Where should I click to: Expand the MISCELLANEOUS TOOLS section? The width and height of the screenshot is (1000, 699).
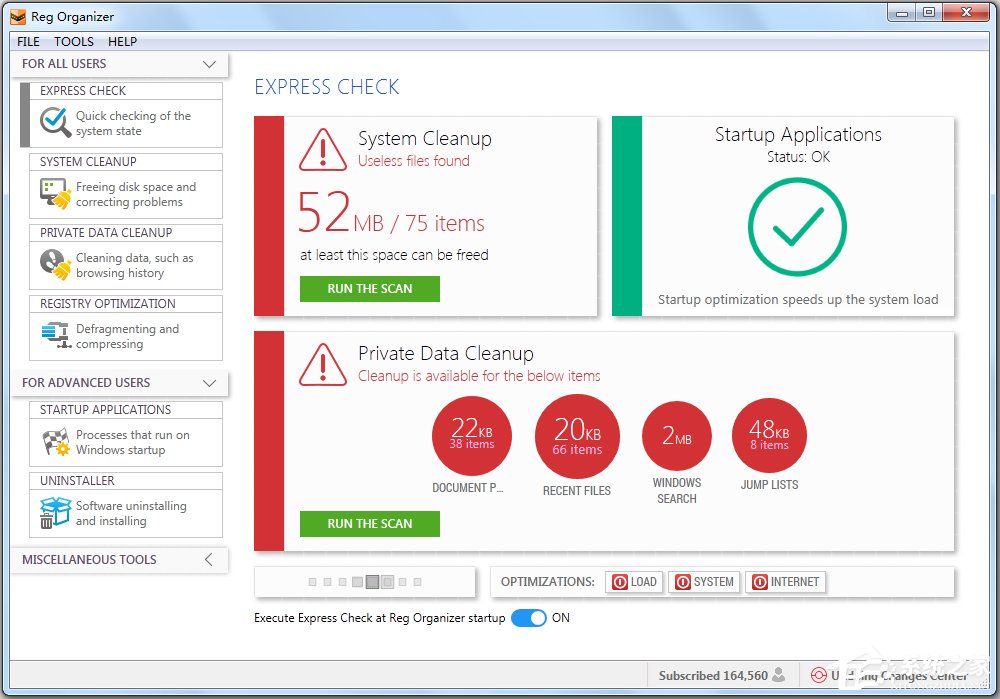(120, 559)
